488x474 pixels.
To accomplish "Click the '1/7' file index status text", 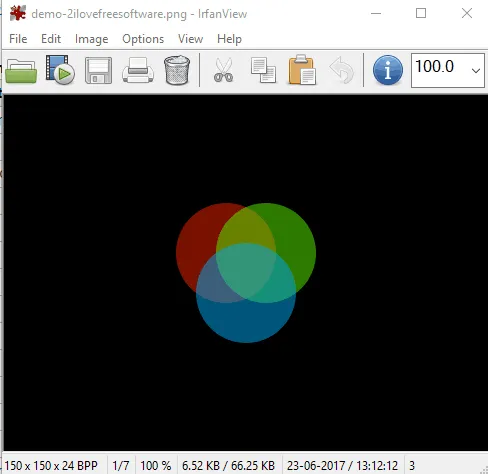I will pos(121,465).
